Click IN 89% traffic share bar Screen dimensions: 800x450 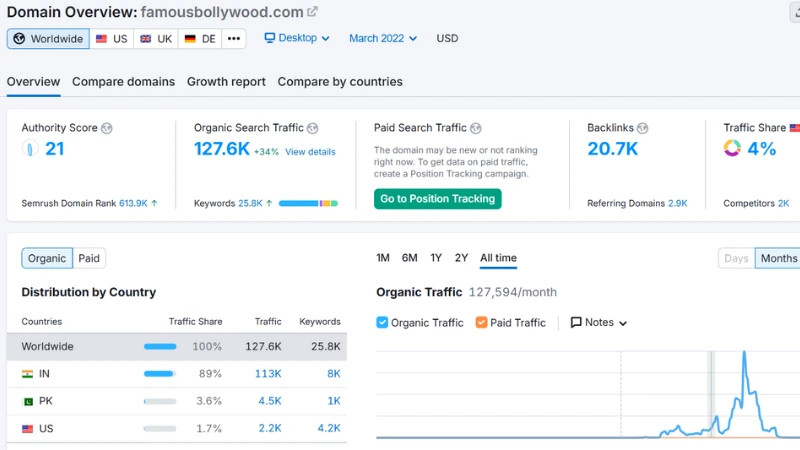(x=160, y=373)
